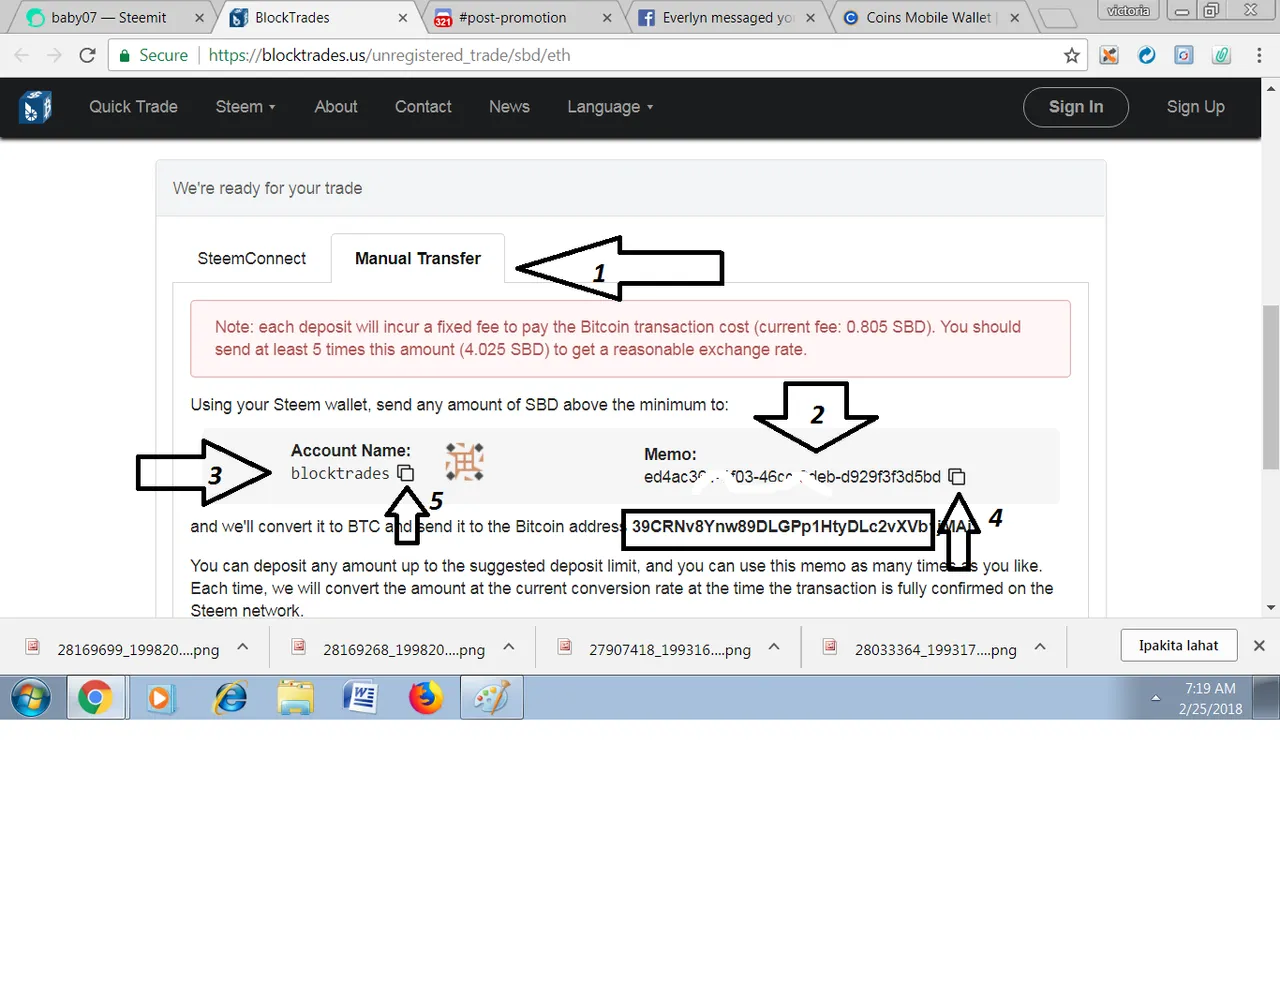Image resolution: width=1280 pixels, height=997 pixels.
Task: Open downloaded file 28169268_199820 png
Action: (x=404, y=650)
